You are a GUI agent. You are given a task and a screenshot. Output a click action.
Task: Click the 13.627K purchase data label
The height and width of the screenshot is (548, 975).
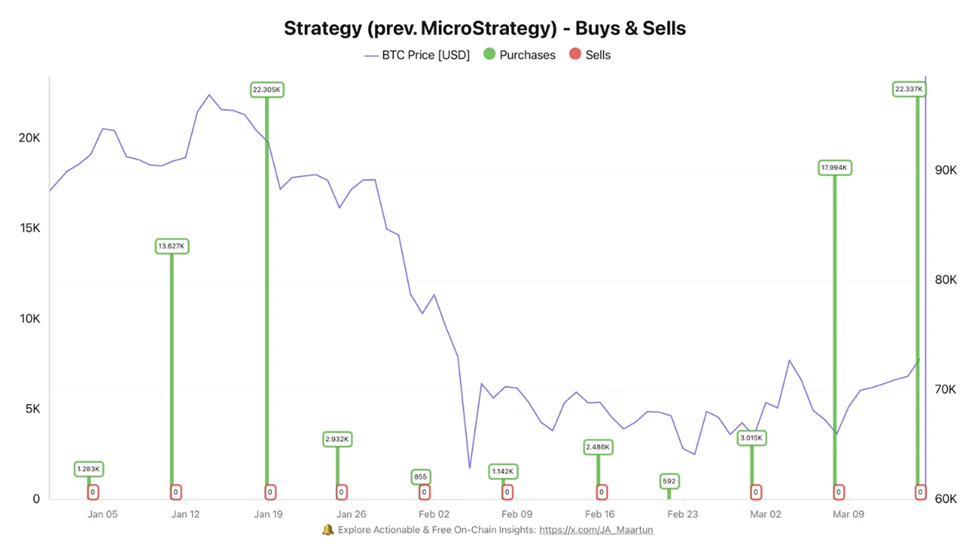pyautogui.click(x=172, y=246)
